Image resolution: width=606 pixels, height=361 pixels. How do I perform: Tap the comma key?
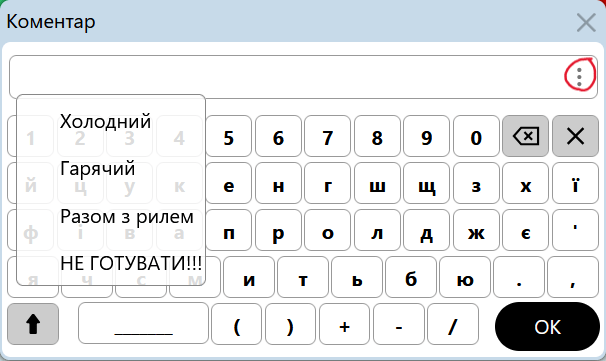tap(573, 277)
